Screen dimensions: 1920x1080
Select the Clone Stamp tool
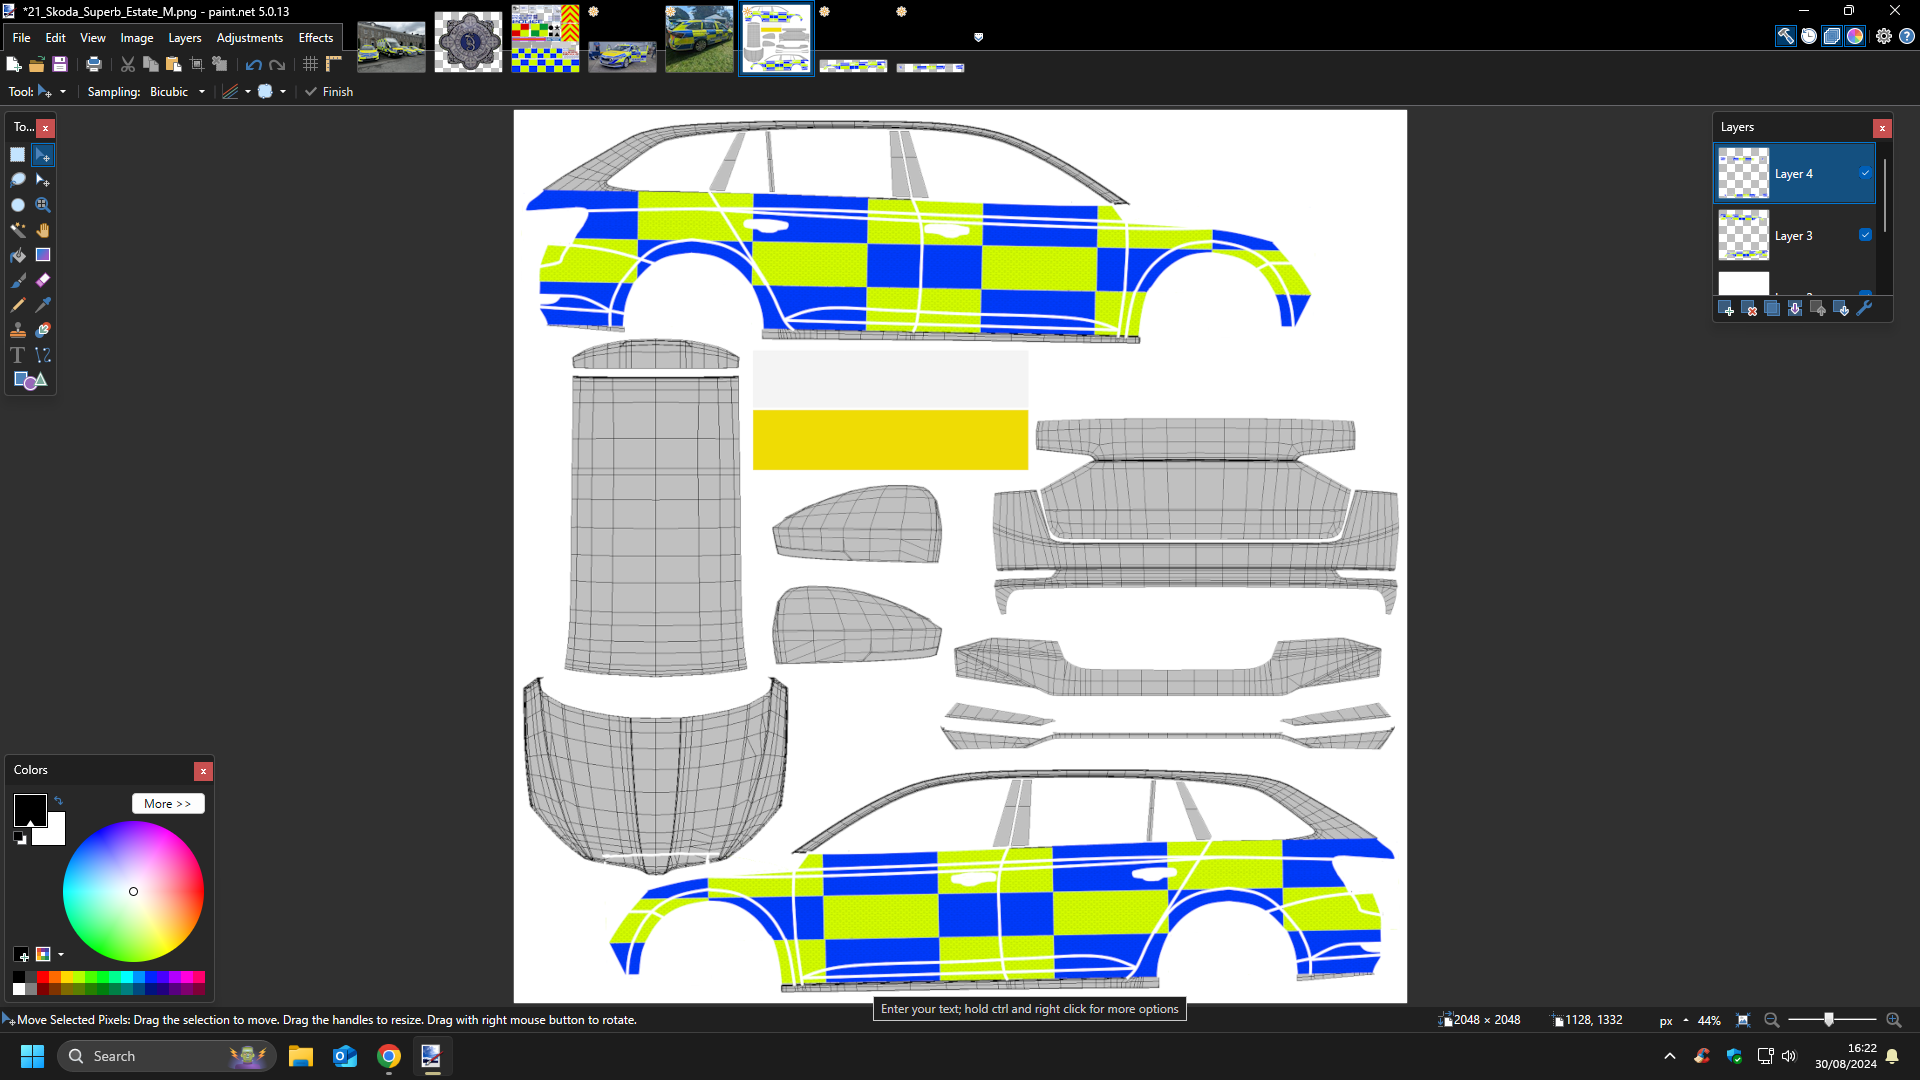(18, 330)
